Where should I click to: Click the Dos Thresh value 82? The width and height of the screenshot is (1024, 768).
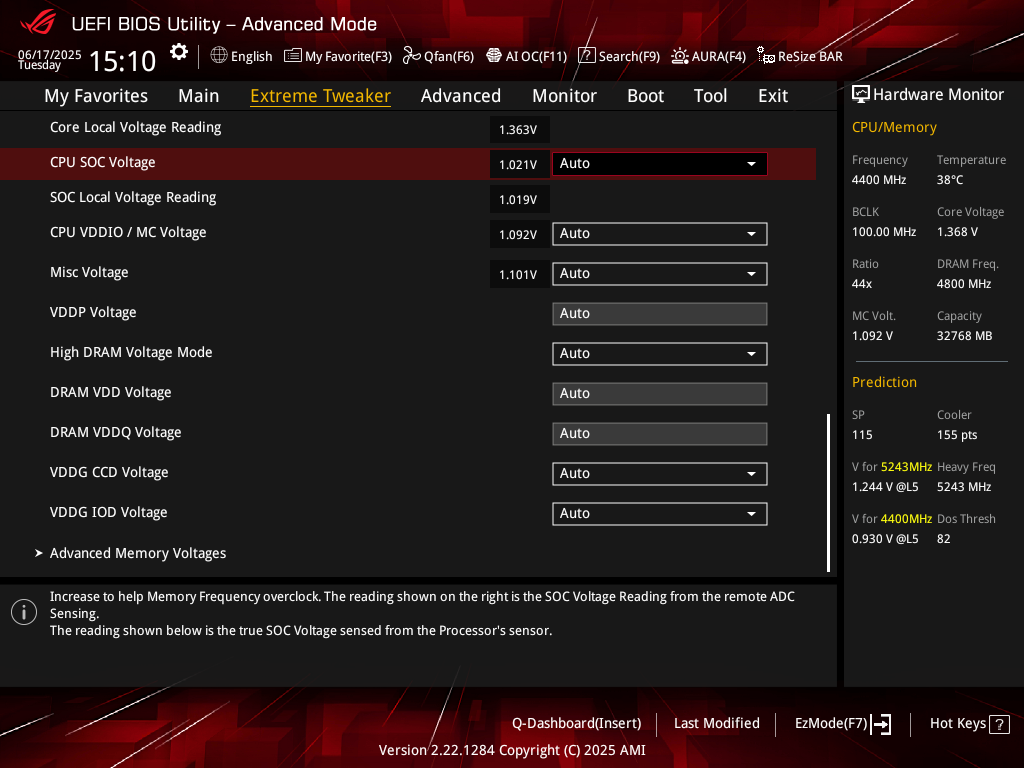point(944,539)
